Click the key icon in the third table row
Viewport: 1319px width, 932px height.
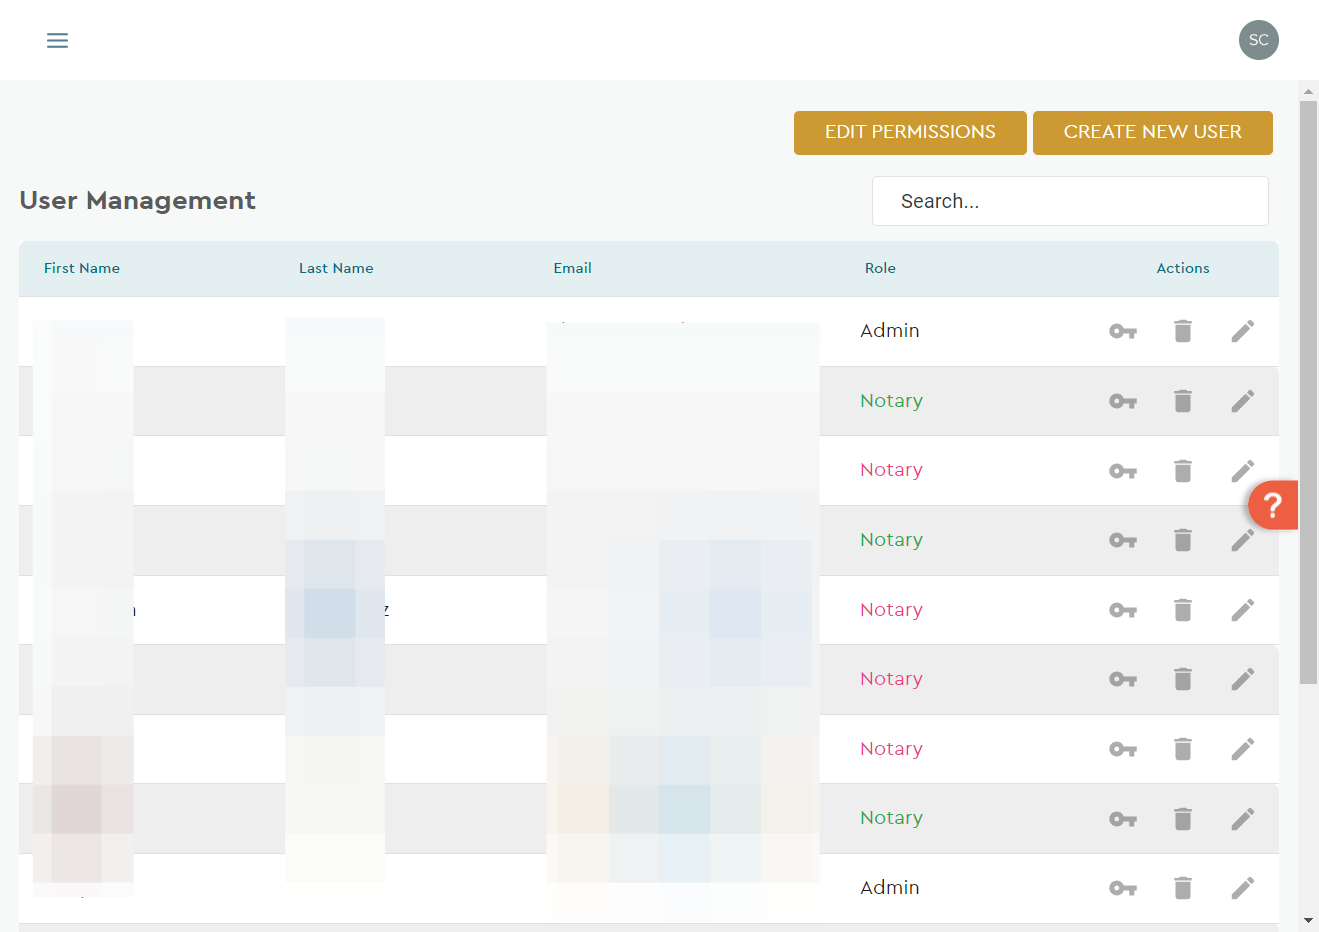click(x=1123, y=471)
